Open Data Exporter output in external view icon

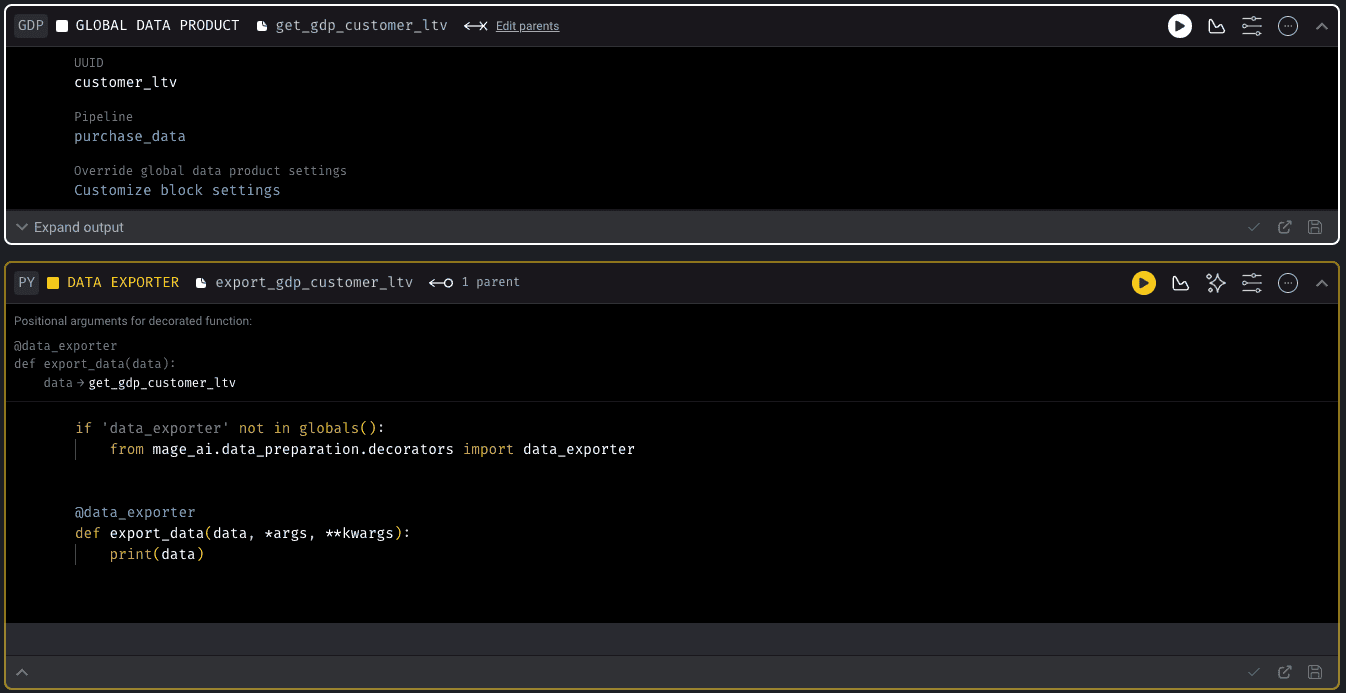pyautogui.click(x=1285, y=673)
